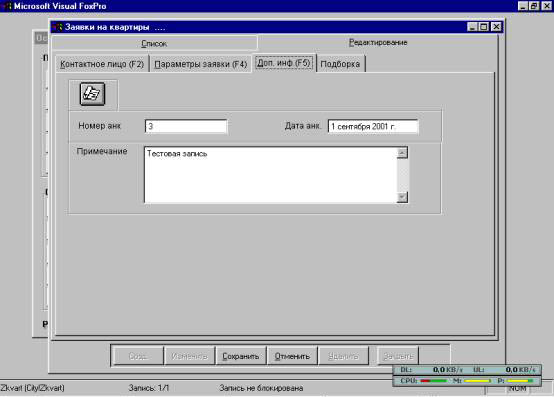The width and height of the screenshot is (554, 397).
Task: Click the FoxPro icon in Заявки на квартиры title bar
Action: (57, 27)
